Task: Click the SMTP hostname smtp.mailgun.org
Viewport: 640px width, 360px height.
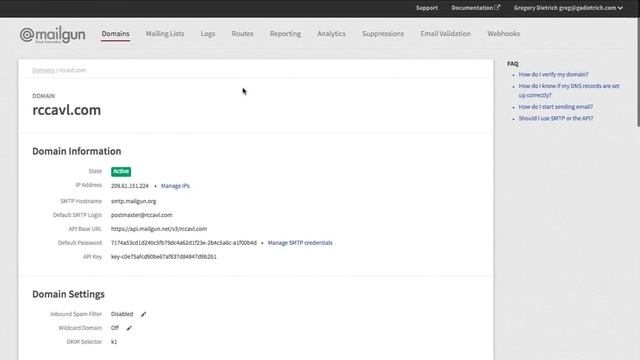Action: (133, 201)
